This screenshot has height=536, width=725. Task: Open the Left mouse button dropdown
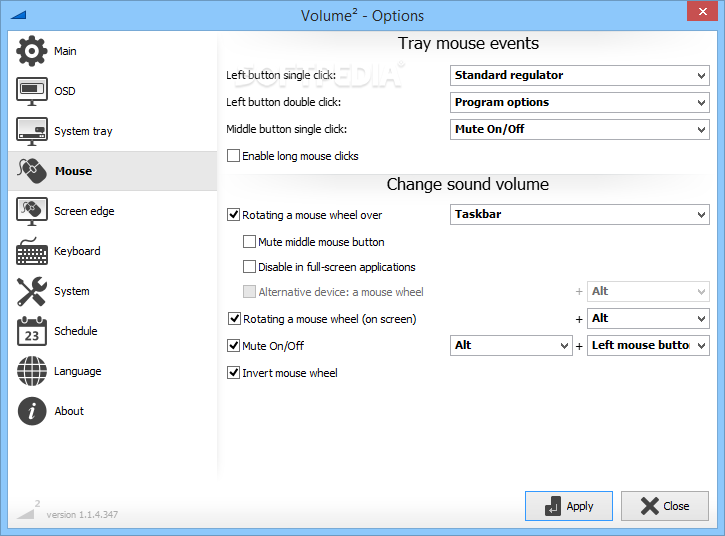pos(648,345)
